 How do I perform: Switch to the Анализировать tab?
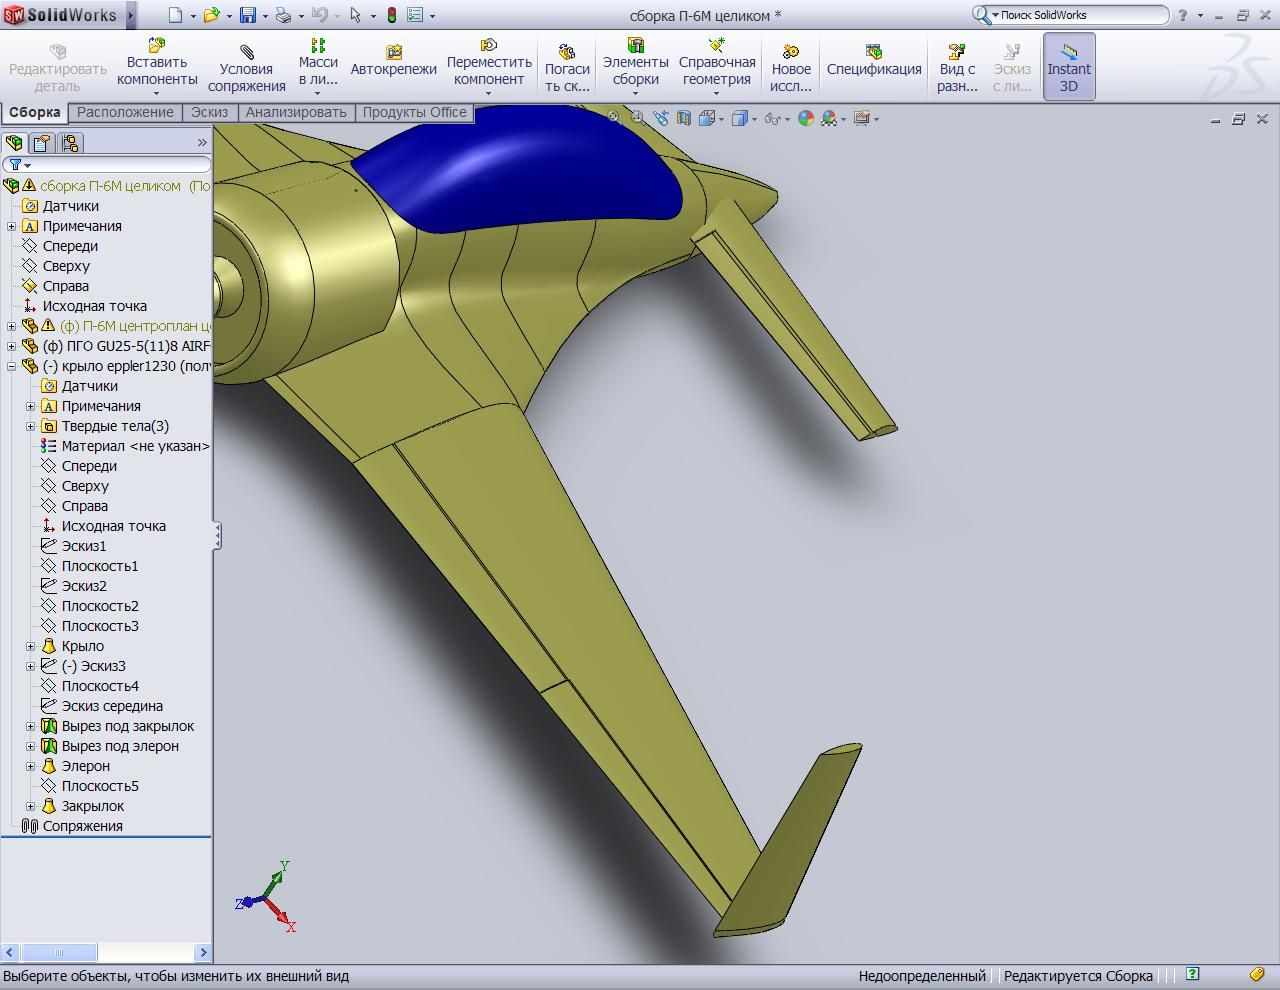tap(295, 112)
